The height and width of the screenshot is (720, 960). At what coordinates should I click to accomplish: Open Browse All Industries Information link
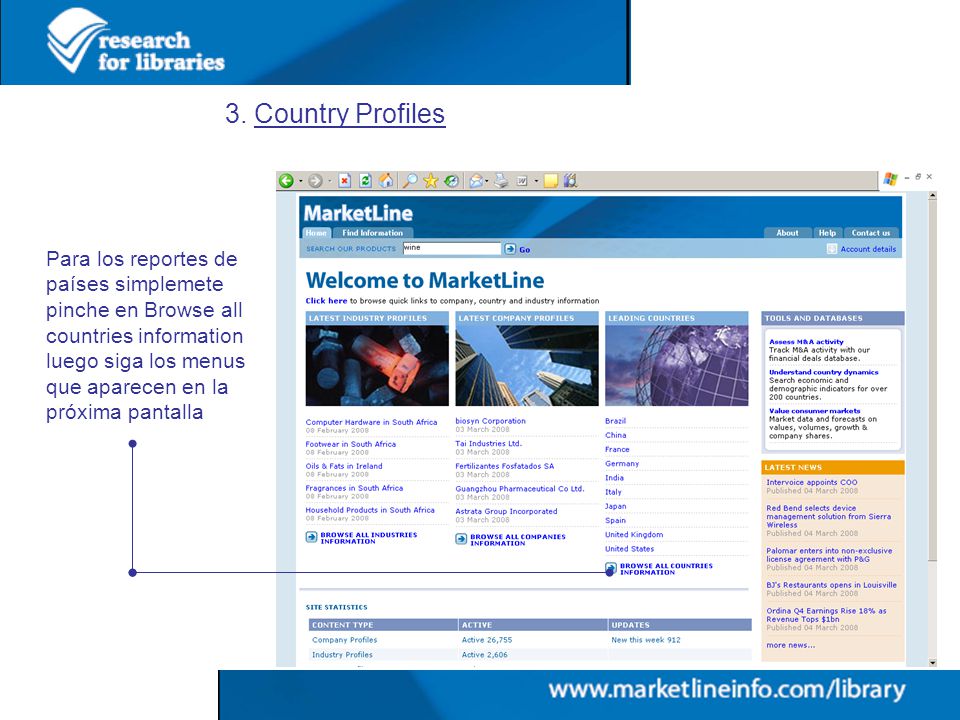[x=369, y=538]
